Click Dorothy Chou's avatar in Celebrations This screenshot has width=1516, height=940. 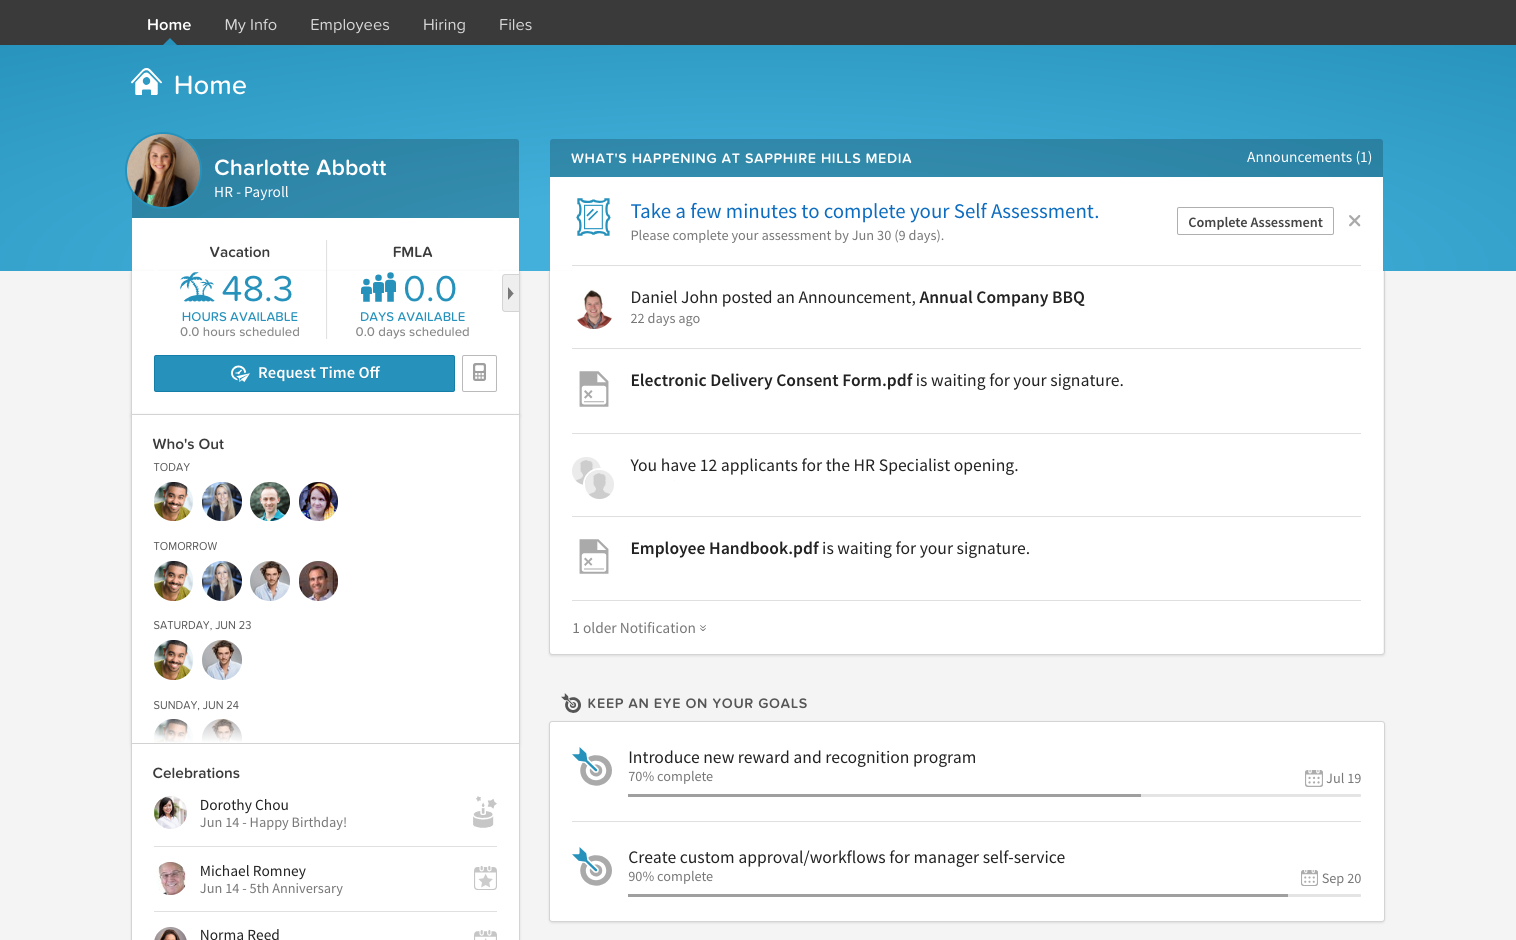tap(171, 813)
